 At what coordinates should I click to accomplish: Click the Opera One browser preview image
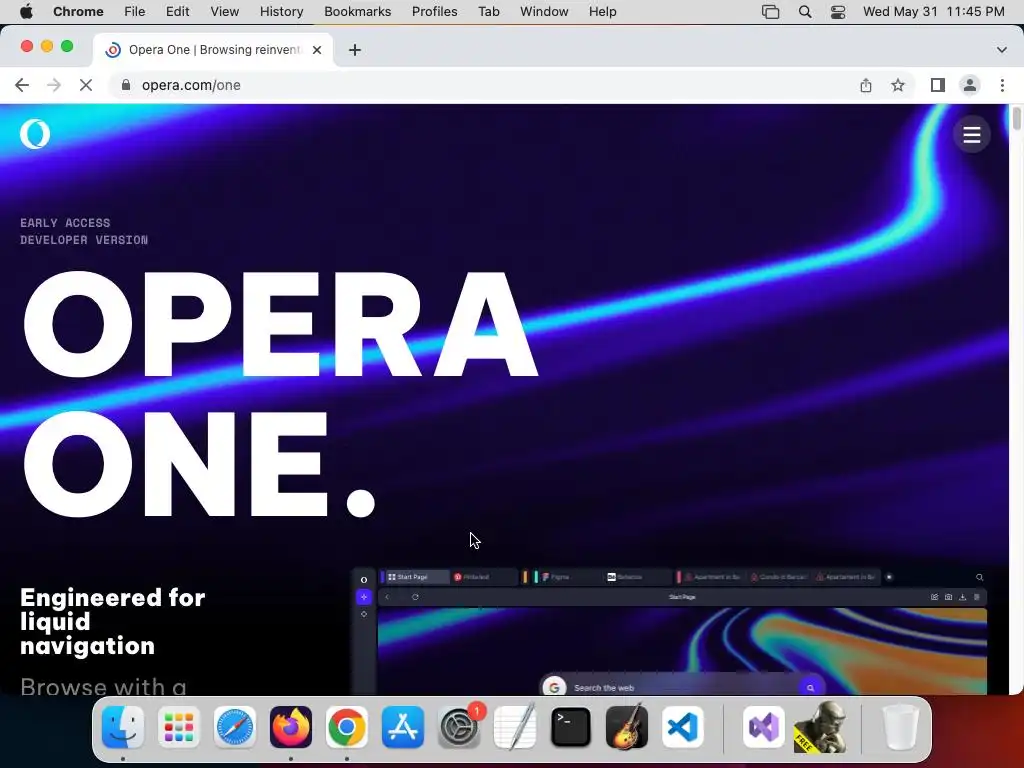pos(671,631)
